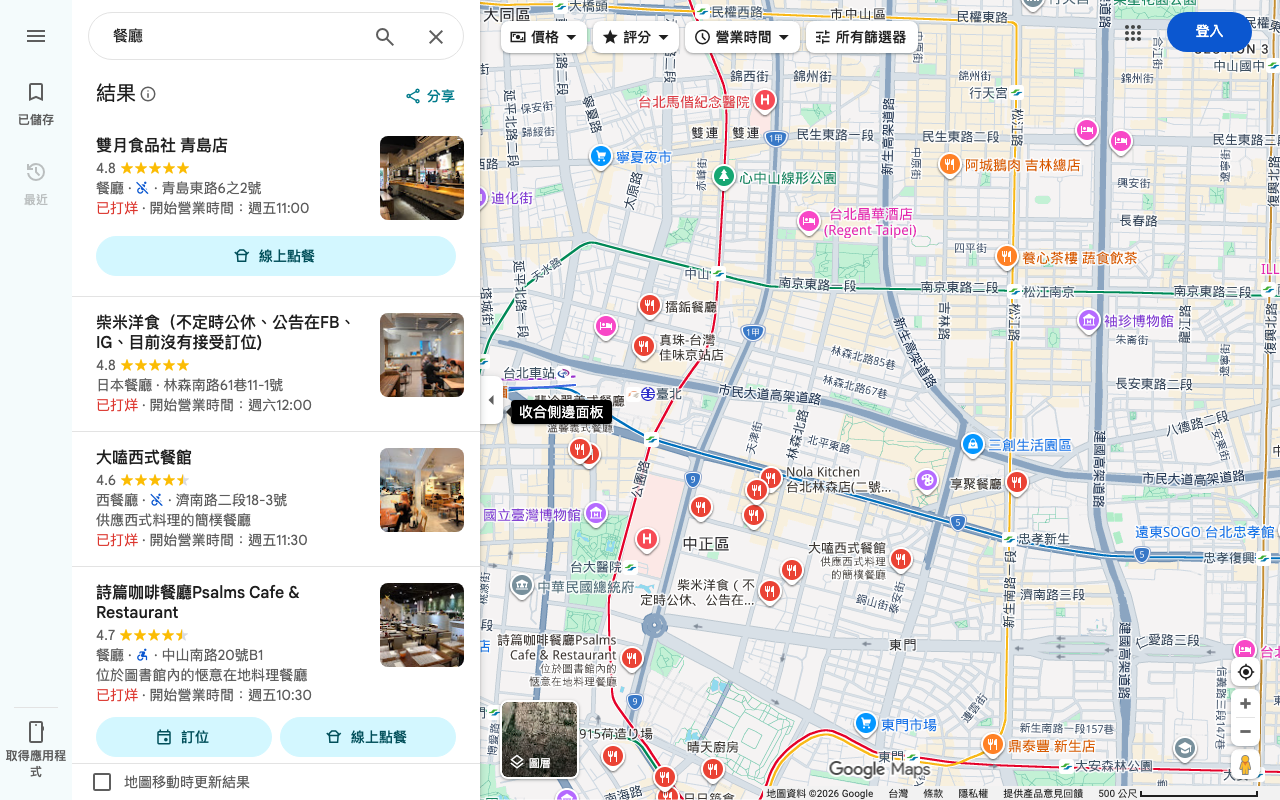Switch map layers with 圖層 thumbnail

click(539, 740)
